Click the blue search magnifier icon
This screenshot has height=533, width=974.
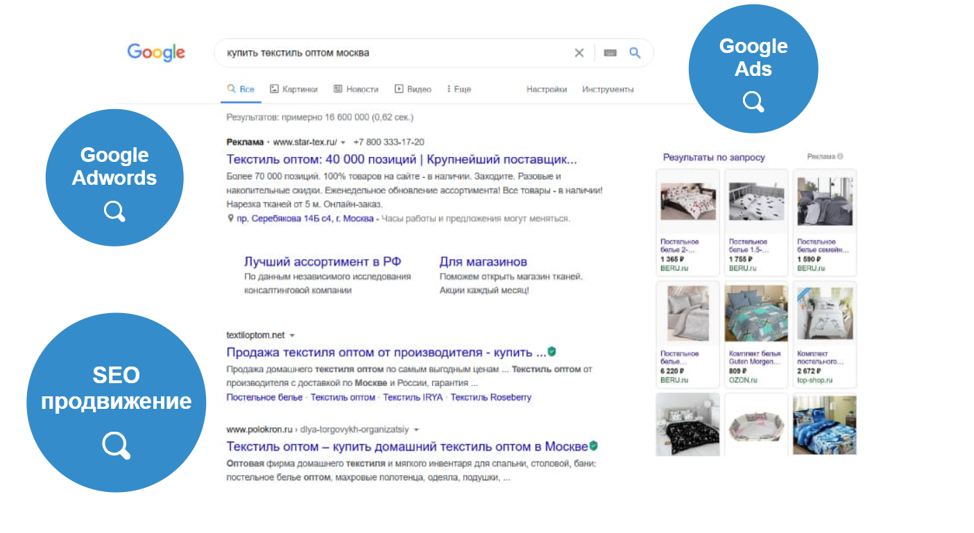(x=634, y=53)
